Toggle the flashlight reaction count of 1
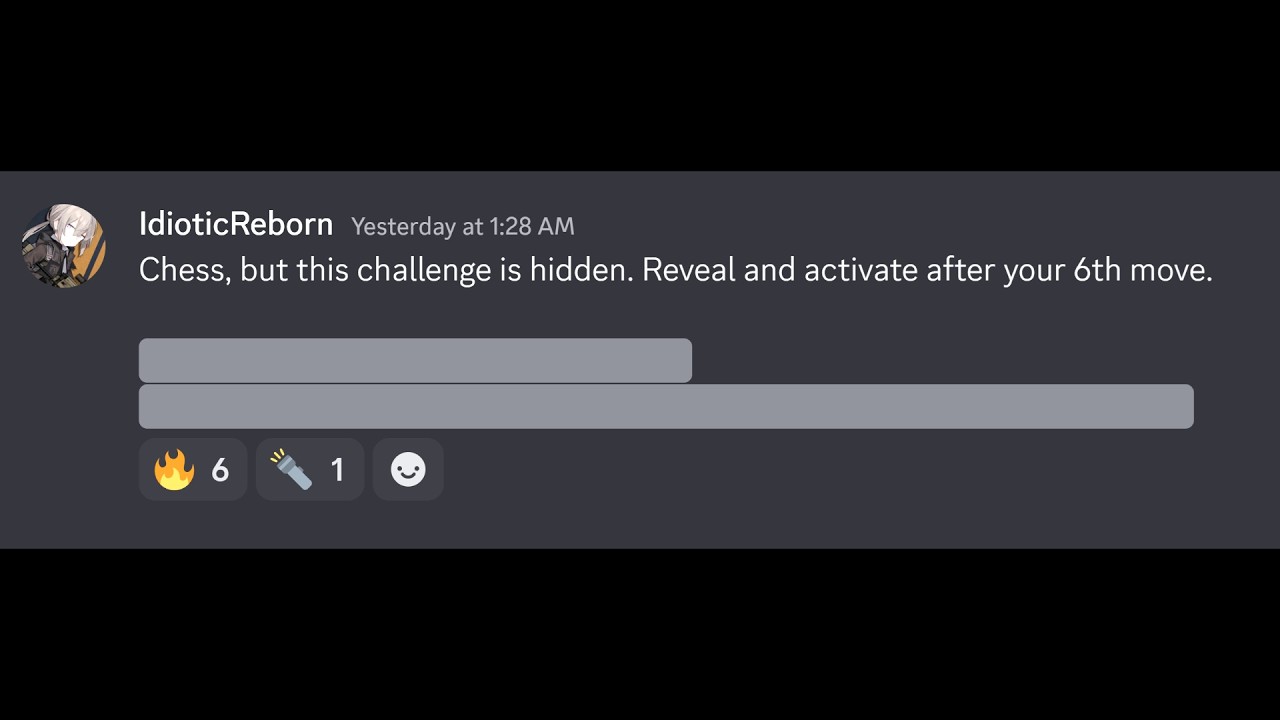Image resolution: width=1280 pixels, height=720 pixels. 310,469
